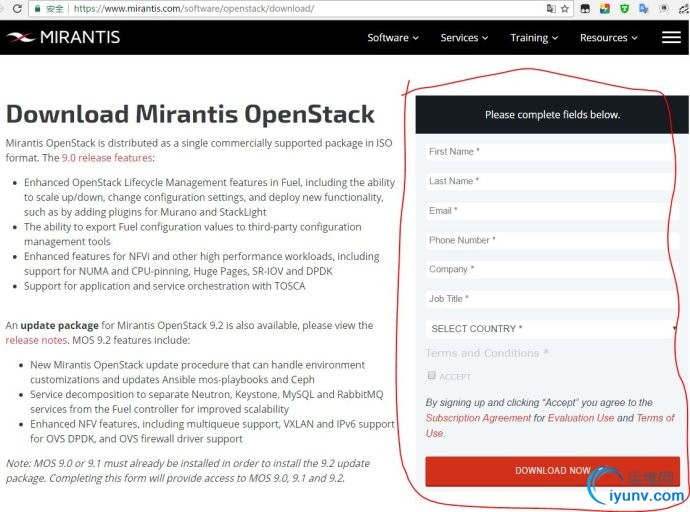Viewport: 690px width, 512px height.
Task: Open the hamburger menu icon
Action: [x=671, y=37]
